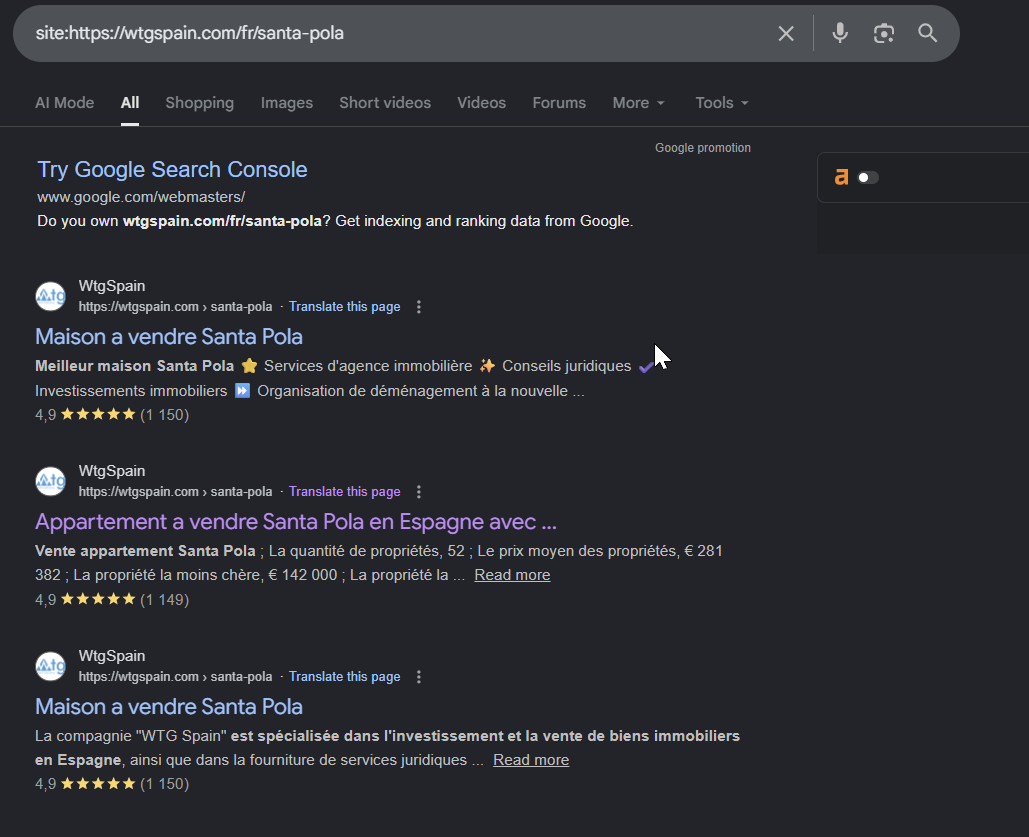The width and height of the screenshot is (1029, 837).
Task: Switch to AI Mode tab
Action: [64, 103]
